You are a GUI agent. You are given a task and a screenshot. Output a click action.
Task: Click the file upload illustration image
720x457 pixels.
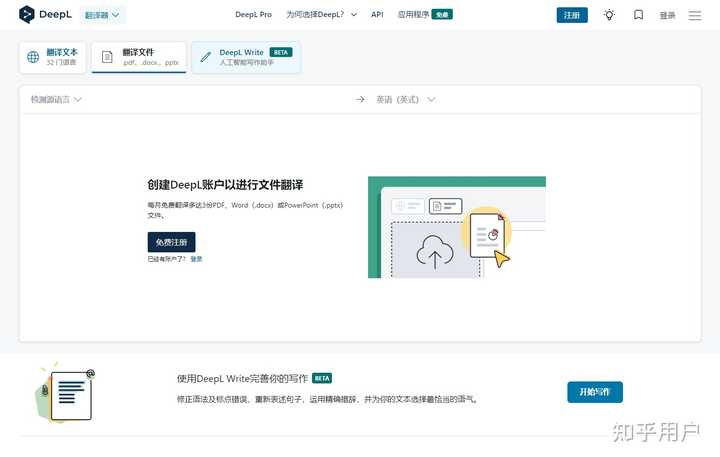(457, 227)
